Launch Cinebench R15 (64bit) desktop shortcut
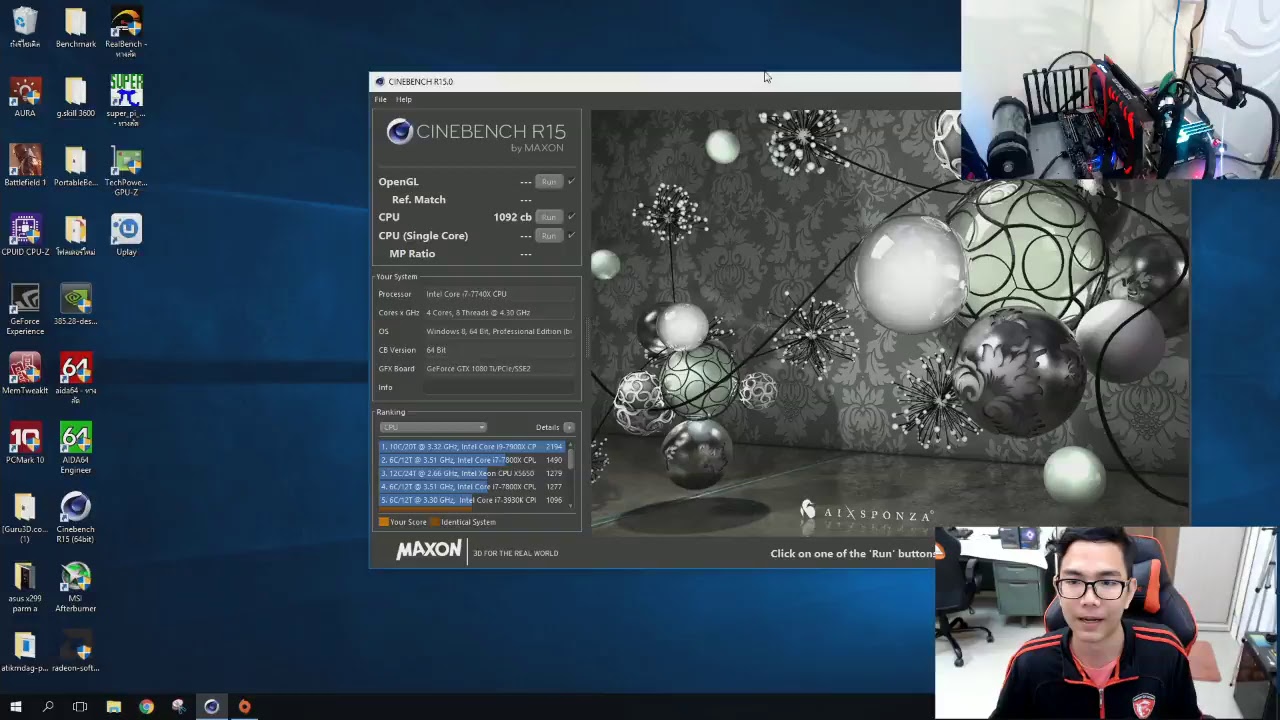 tap(76, 517)
